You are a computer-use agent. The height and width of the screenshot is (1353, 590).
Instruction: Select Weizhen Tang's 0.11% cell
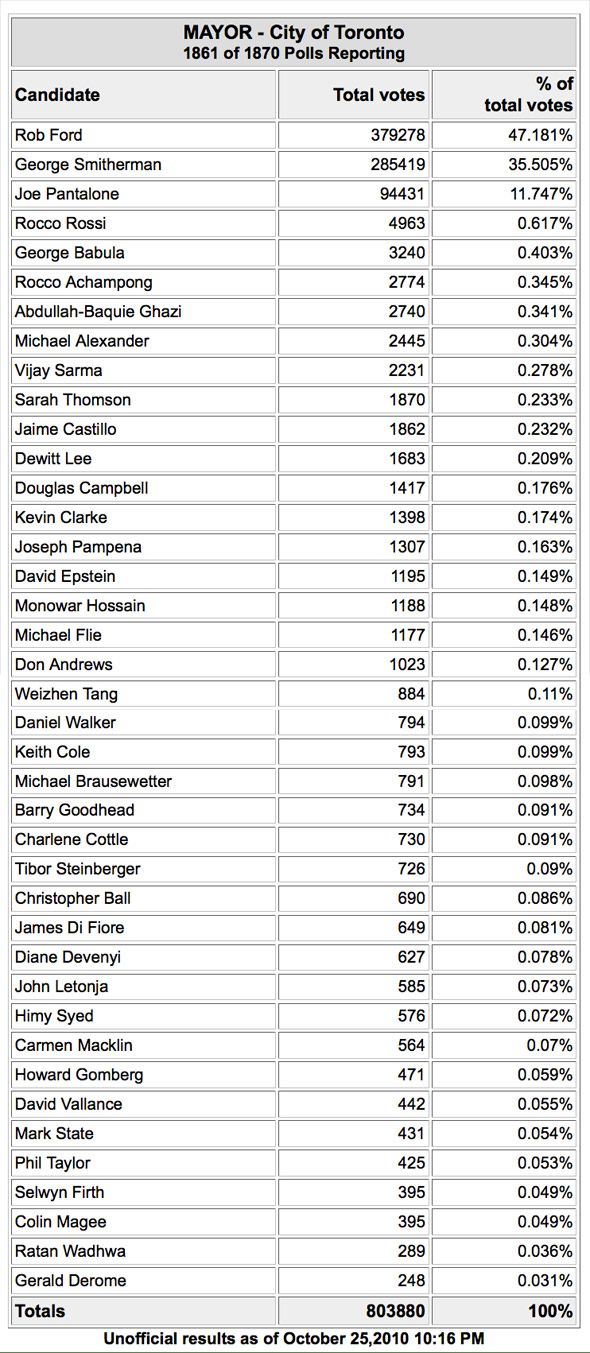[505, 693]
